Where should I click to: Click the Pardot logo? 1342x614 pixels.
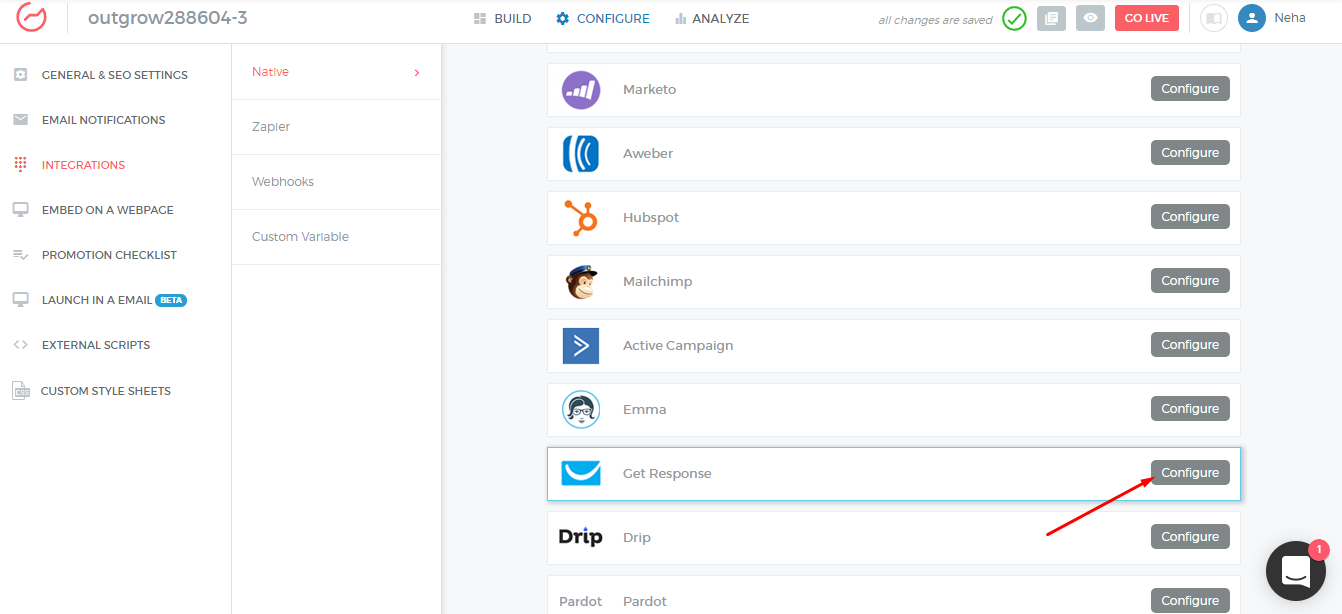tap(581, 602)
